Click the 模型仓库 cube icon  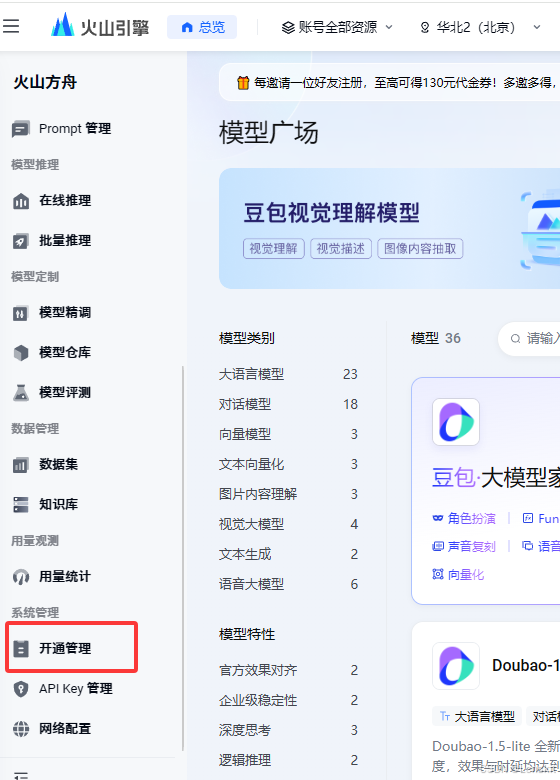(20, 353)
